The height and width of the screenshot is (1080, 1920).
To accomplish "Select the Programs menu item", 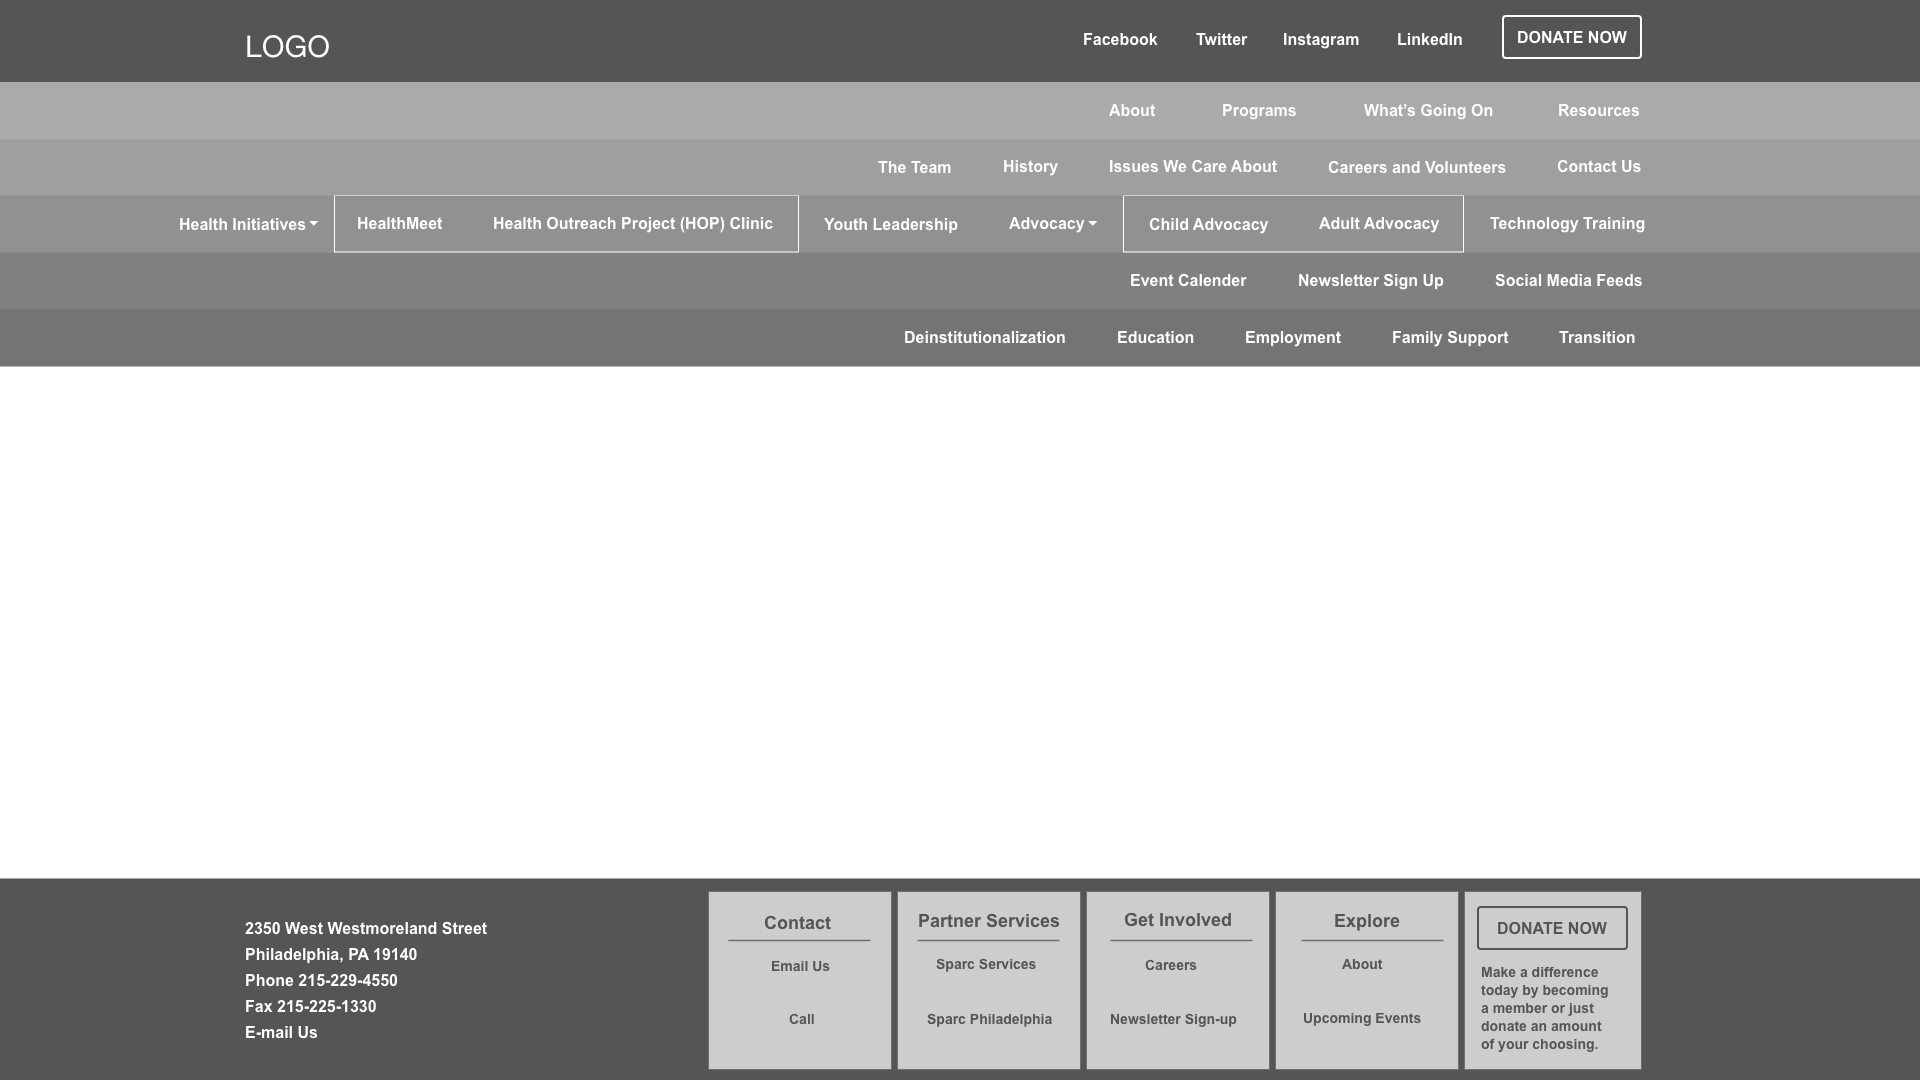I will click(x=1258, y=111).
